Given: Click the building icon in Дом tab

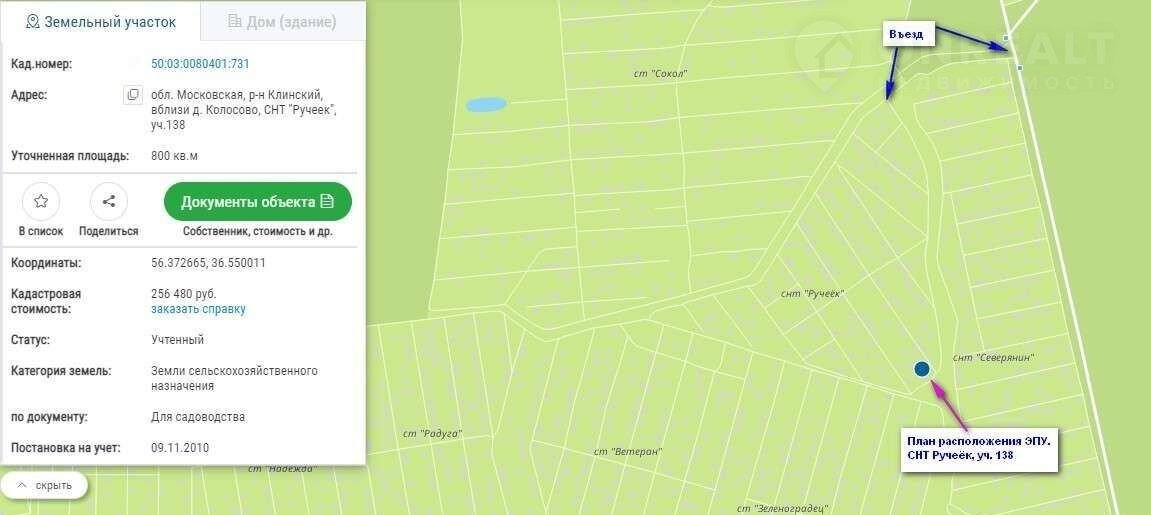Looking at the screenshot, I should (234, 21).
